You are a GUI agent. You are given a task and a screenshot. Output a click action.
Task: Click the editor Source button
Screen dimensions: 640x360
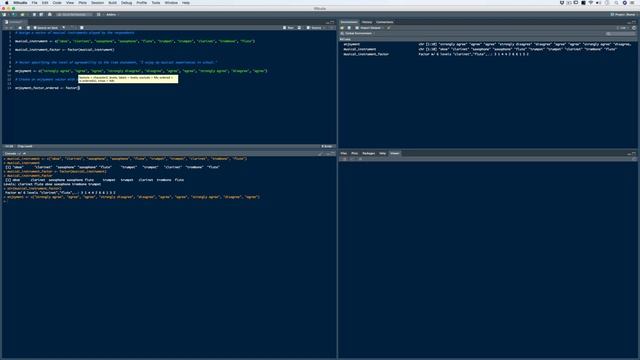314,28
